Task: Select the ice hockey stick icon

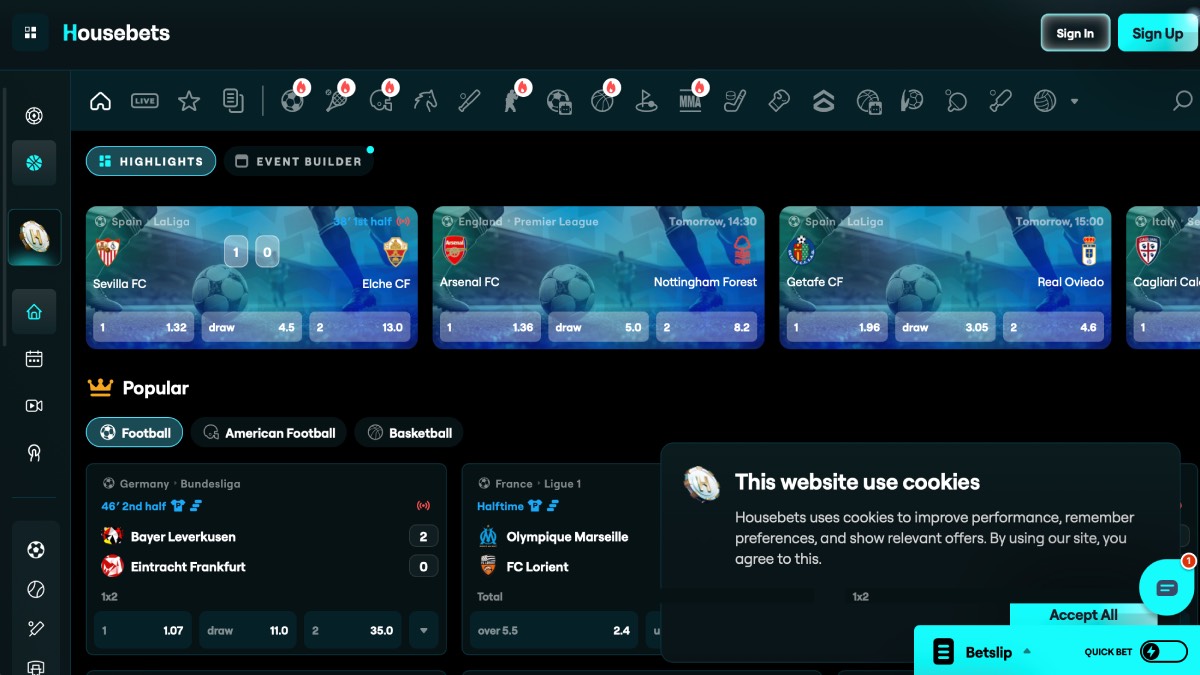Action: pyautogui.click(x=735, y=101)
